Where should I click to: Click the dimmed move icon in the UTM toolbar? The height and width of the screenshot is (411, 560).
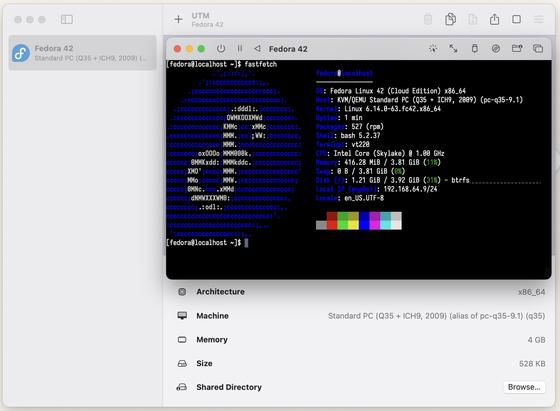pyautogui.click(x=472, y=19)
